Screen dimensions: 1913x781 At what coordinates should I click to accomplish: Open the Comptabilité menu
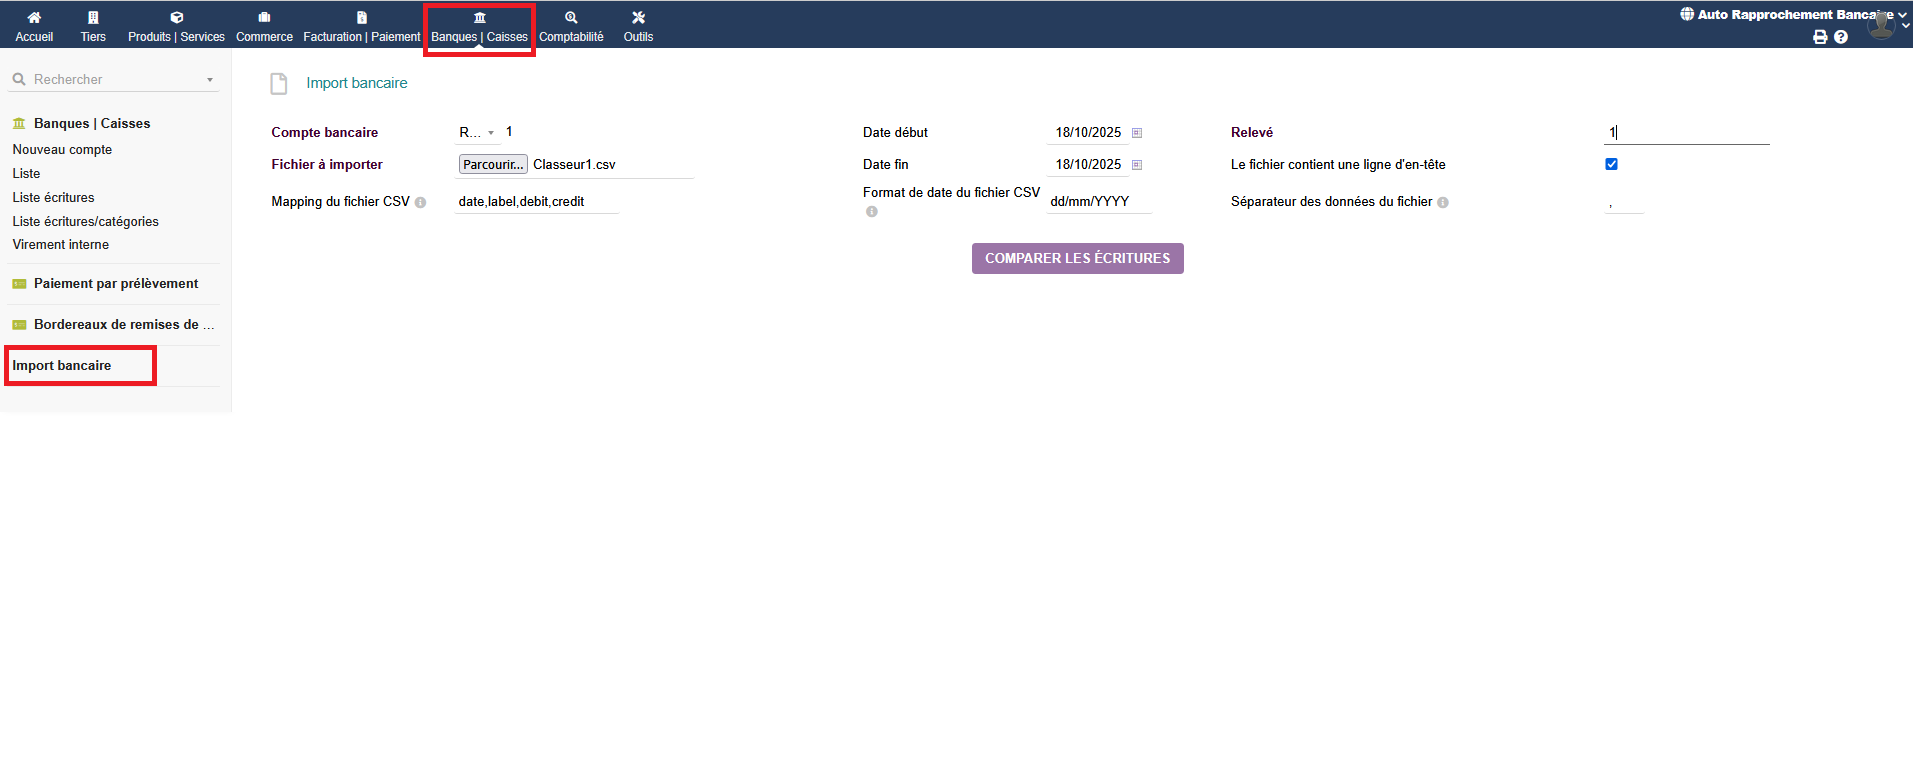(571, 27)
